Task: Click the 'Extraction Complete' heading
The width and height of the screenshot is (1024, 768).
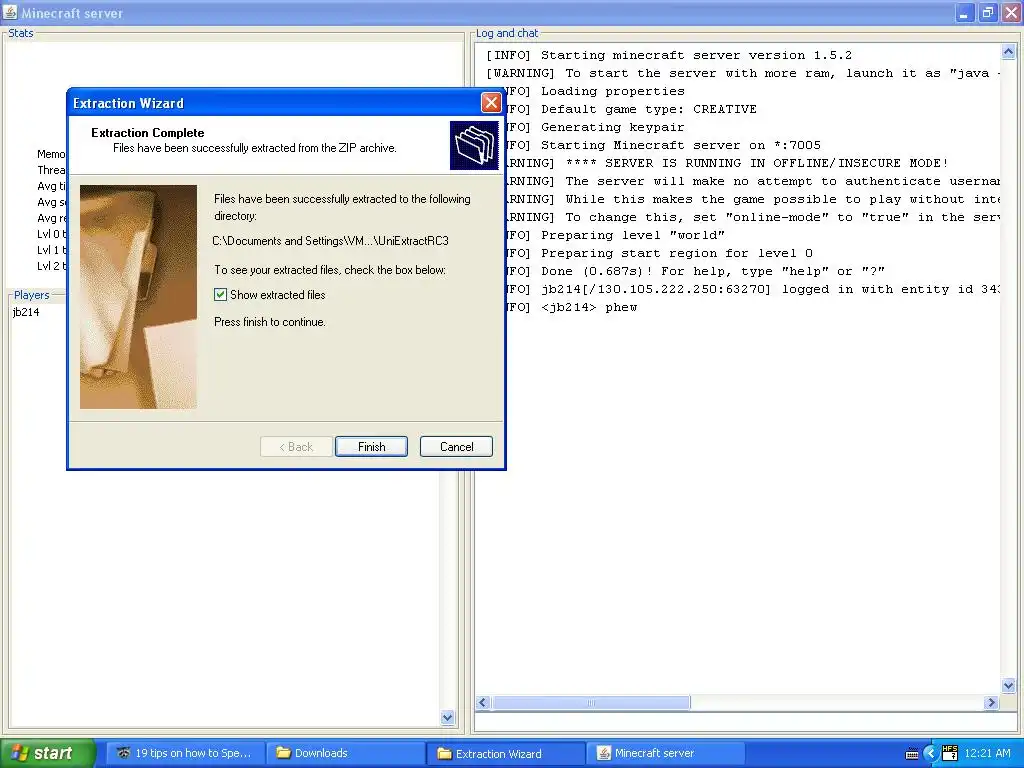Action: (148, 133)
